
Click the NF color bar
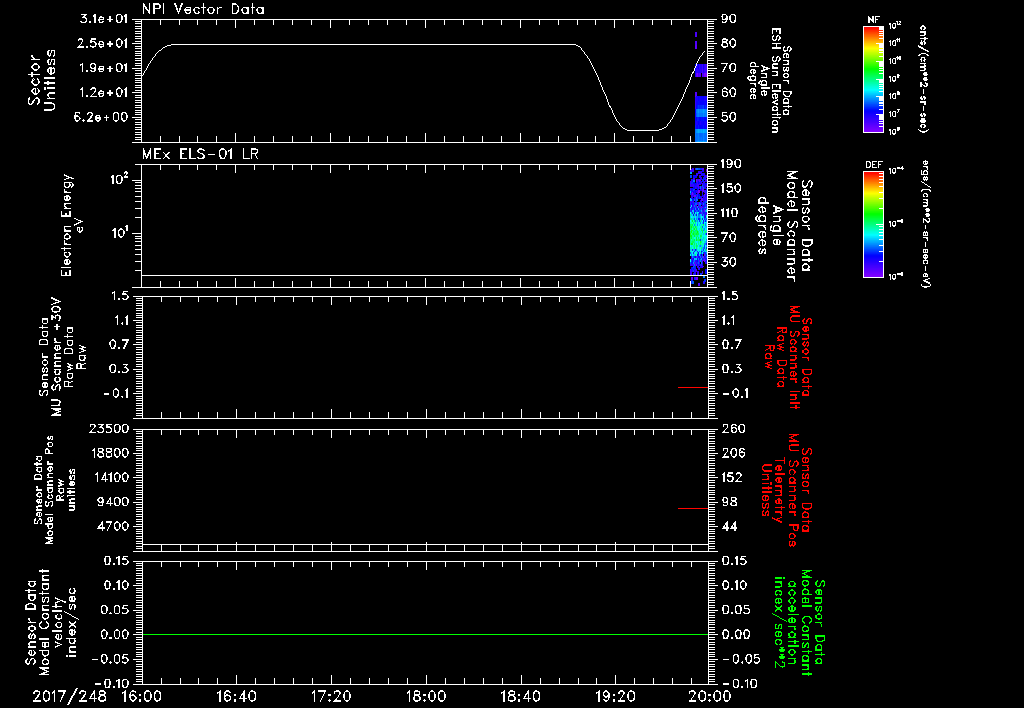pos(873,78)
